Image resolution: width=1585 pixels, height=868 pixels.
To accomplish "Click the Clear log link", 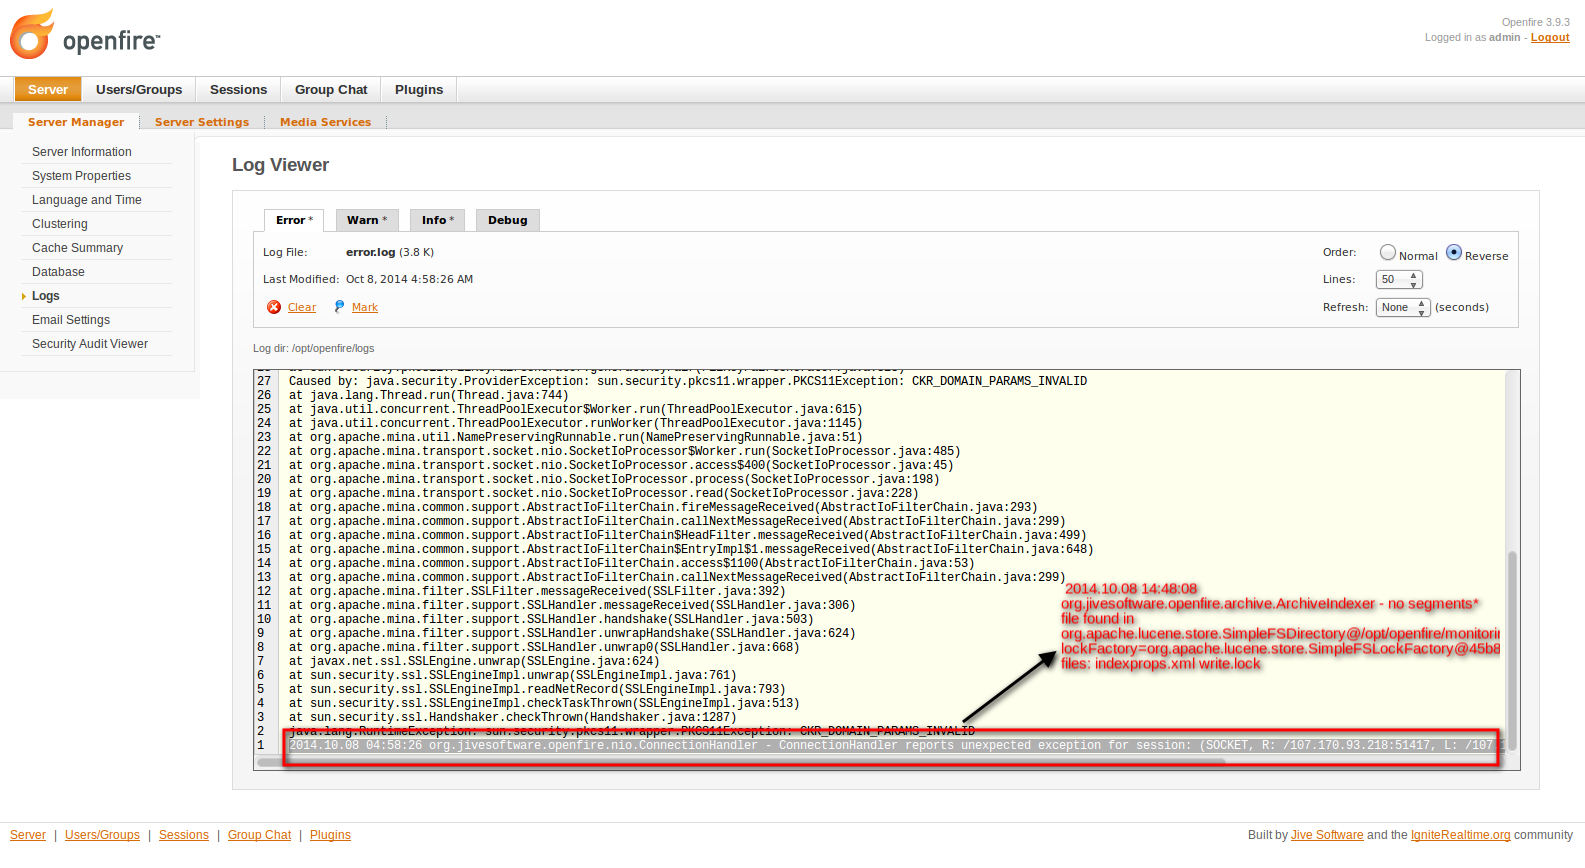I will pyautogui.click(x=302, y=308).
